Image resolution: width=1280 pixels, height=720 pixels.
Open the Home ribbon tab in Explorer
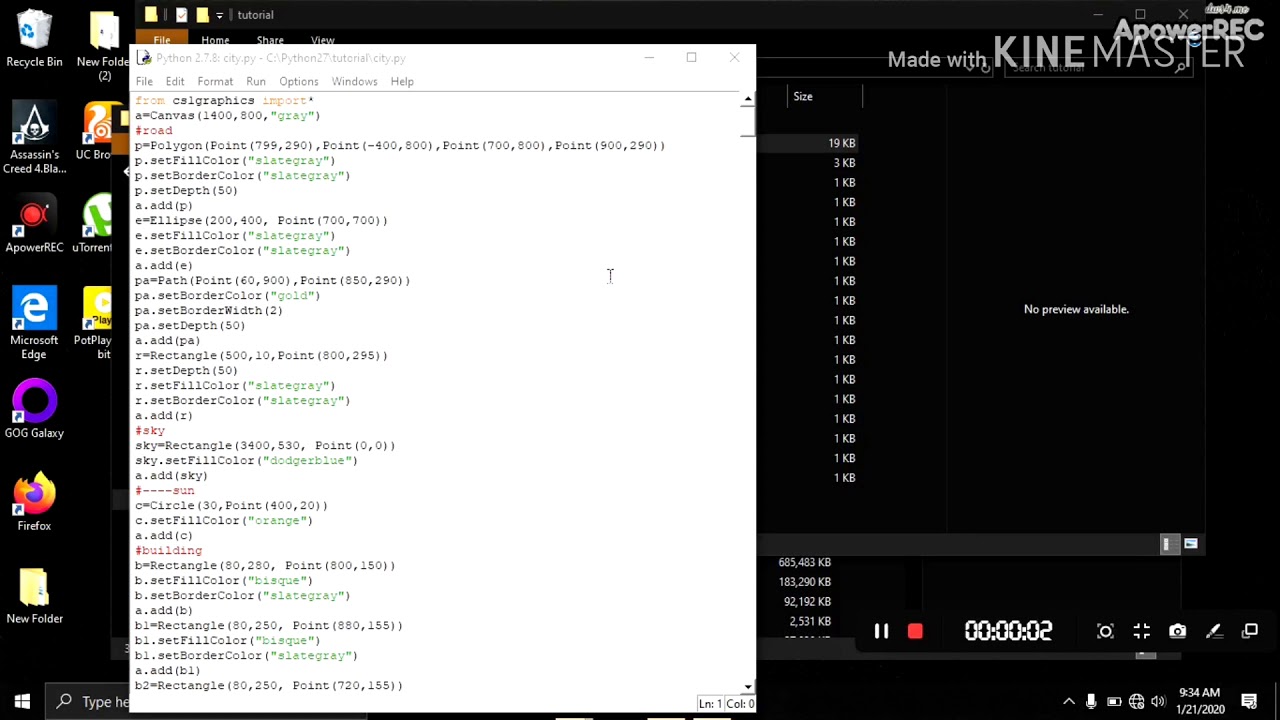(215, 40)
